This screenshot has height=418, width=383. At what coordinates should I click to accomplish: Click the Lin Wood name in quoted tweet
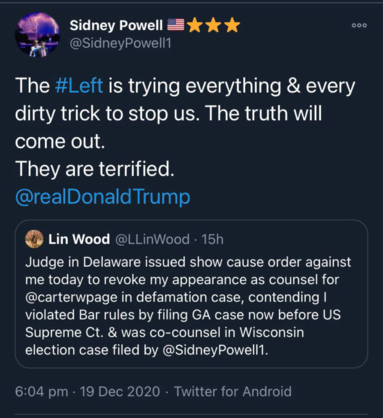click(x=79, y=239)
